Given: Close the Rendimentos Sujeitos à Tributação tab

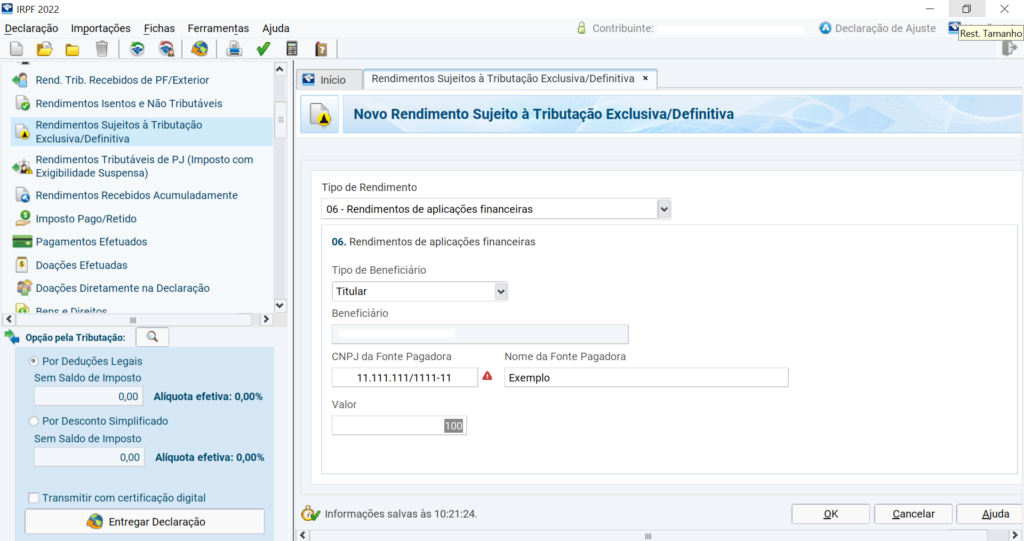Looking at the screenshot, I should tap(645, 78).
